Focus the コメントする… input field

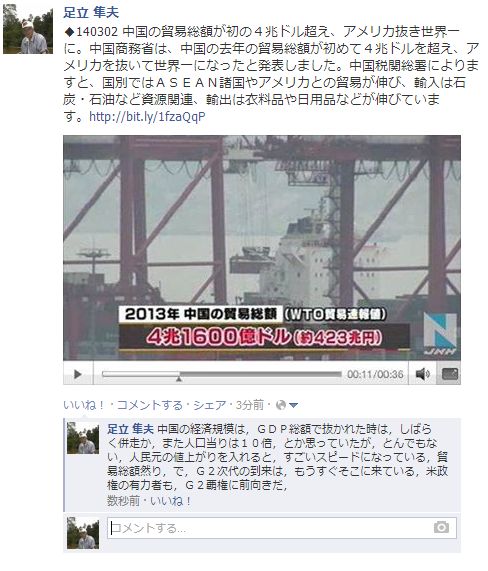tap(282, 528)
